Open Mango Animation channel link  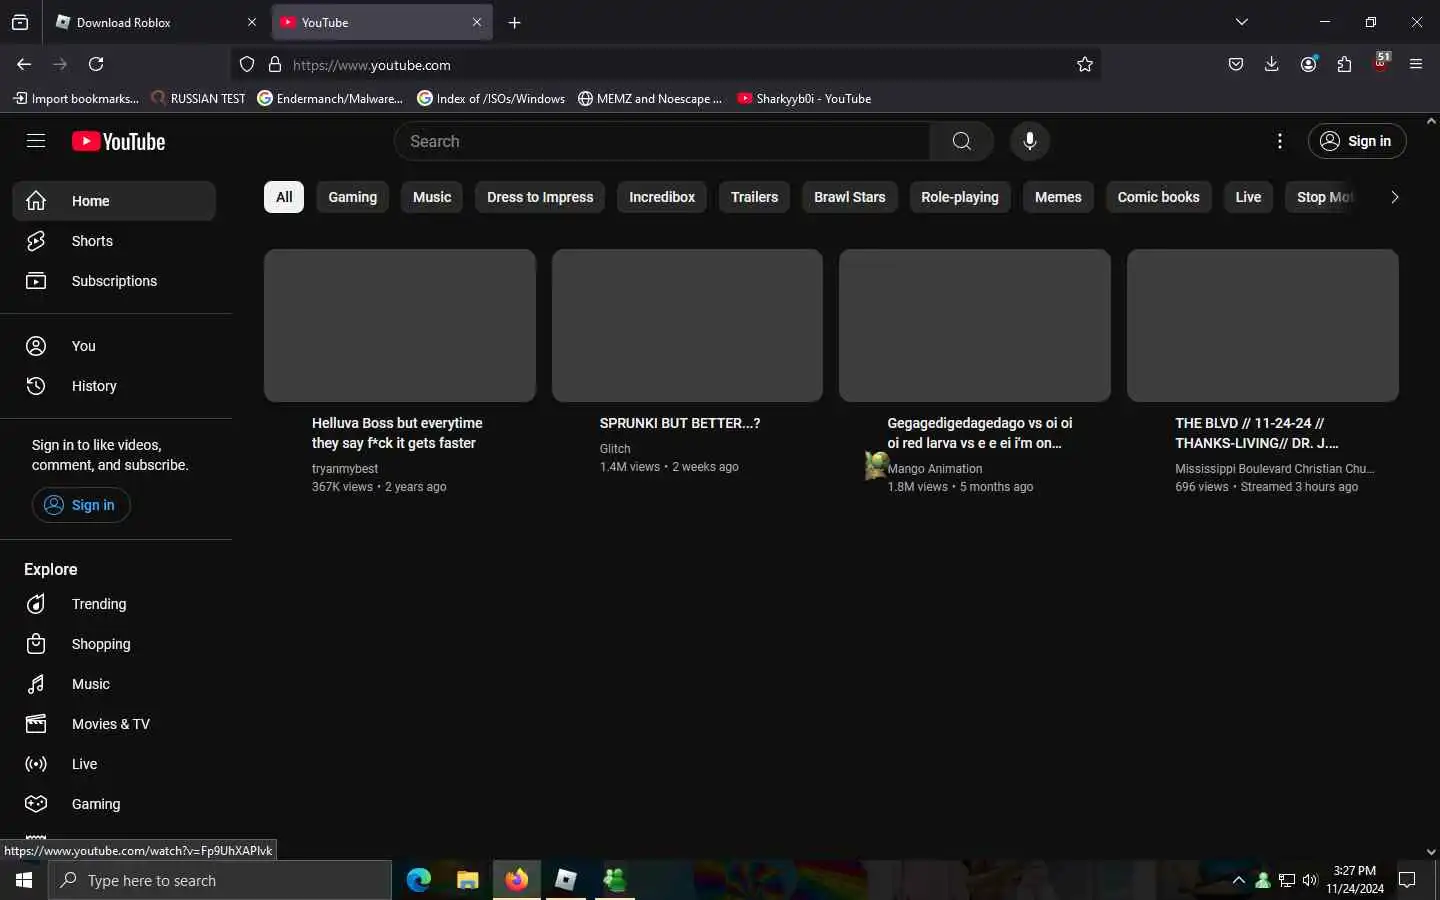pyautogui.click(x=935, y=468)
